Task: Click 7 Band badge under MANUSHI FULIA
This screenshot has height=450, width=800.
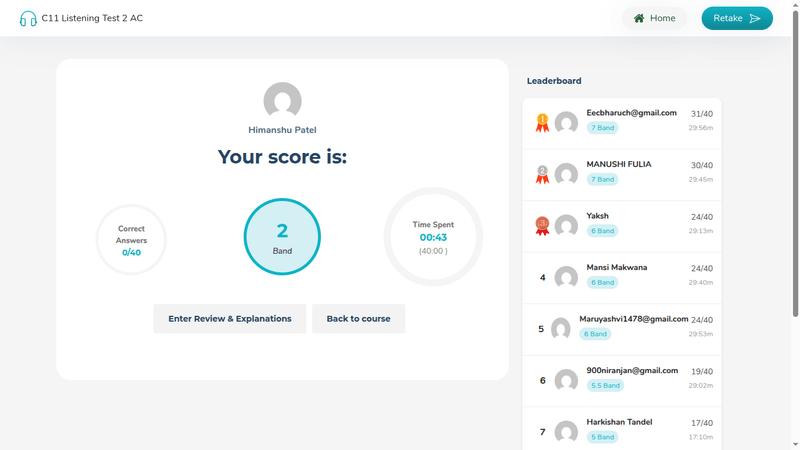Action: click(603, 180)
